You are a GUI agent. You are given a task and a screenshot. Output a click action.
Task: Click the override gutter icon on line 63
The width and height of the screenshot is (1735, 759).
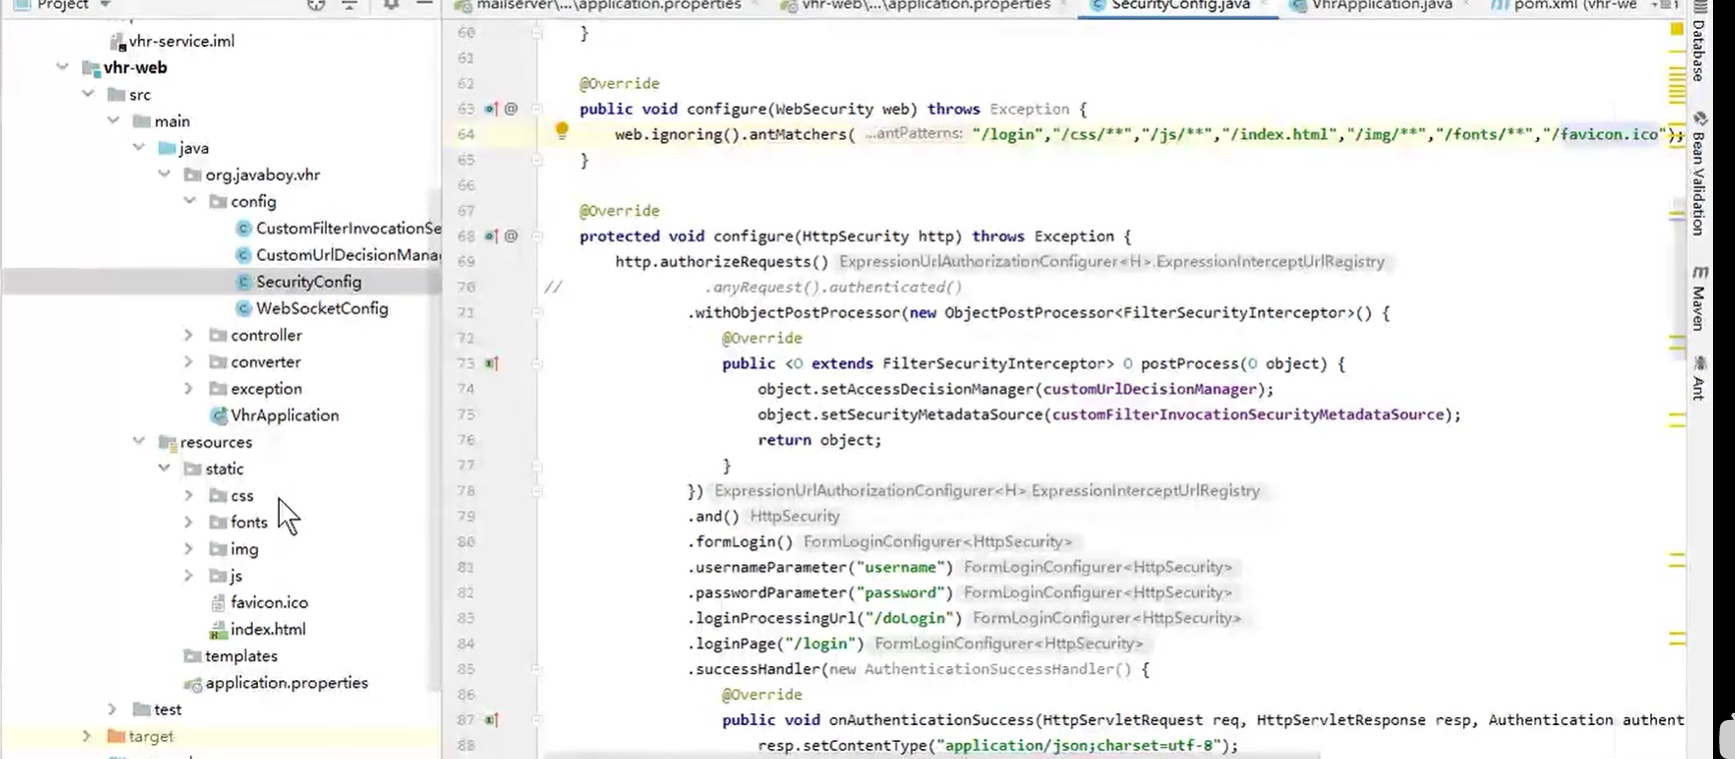click(x=490, y=108)
